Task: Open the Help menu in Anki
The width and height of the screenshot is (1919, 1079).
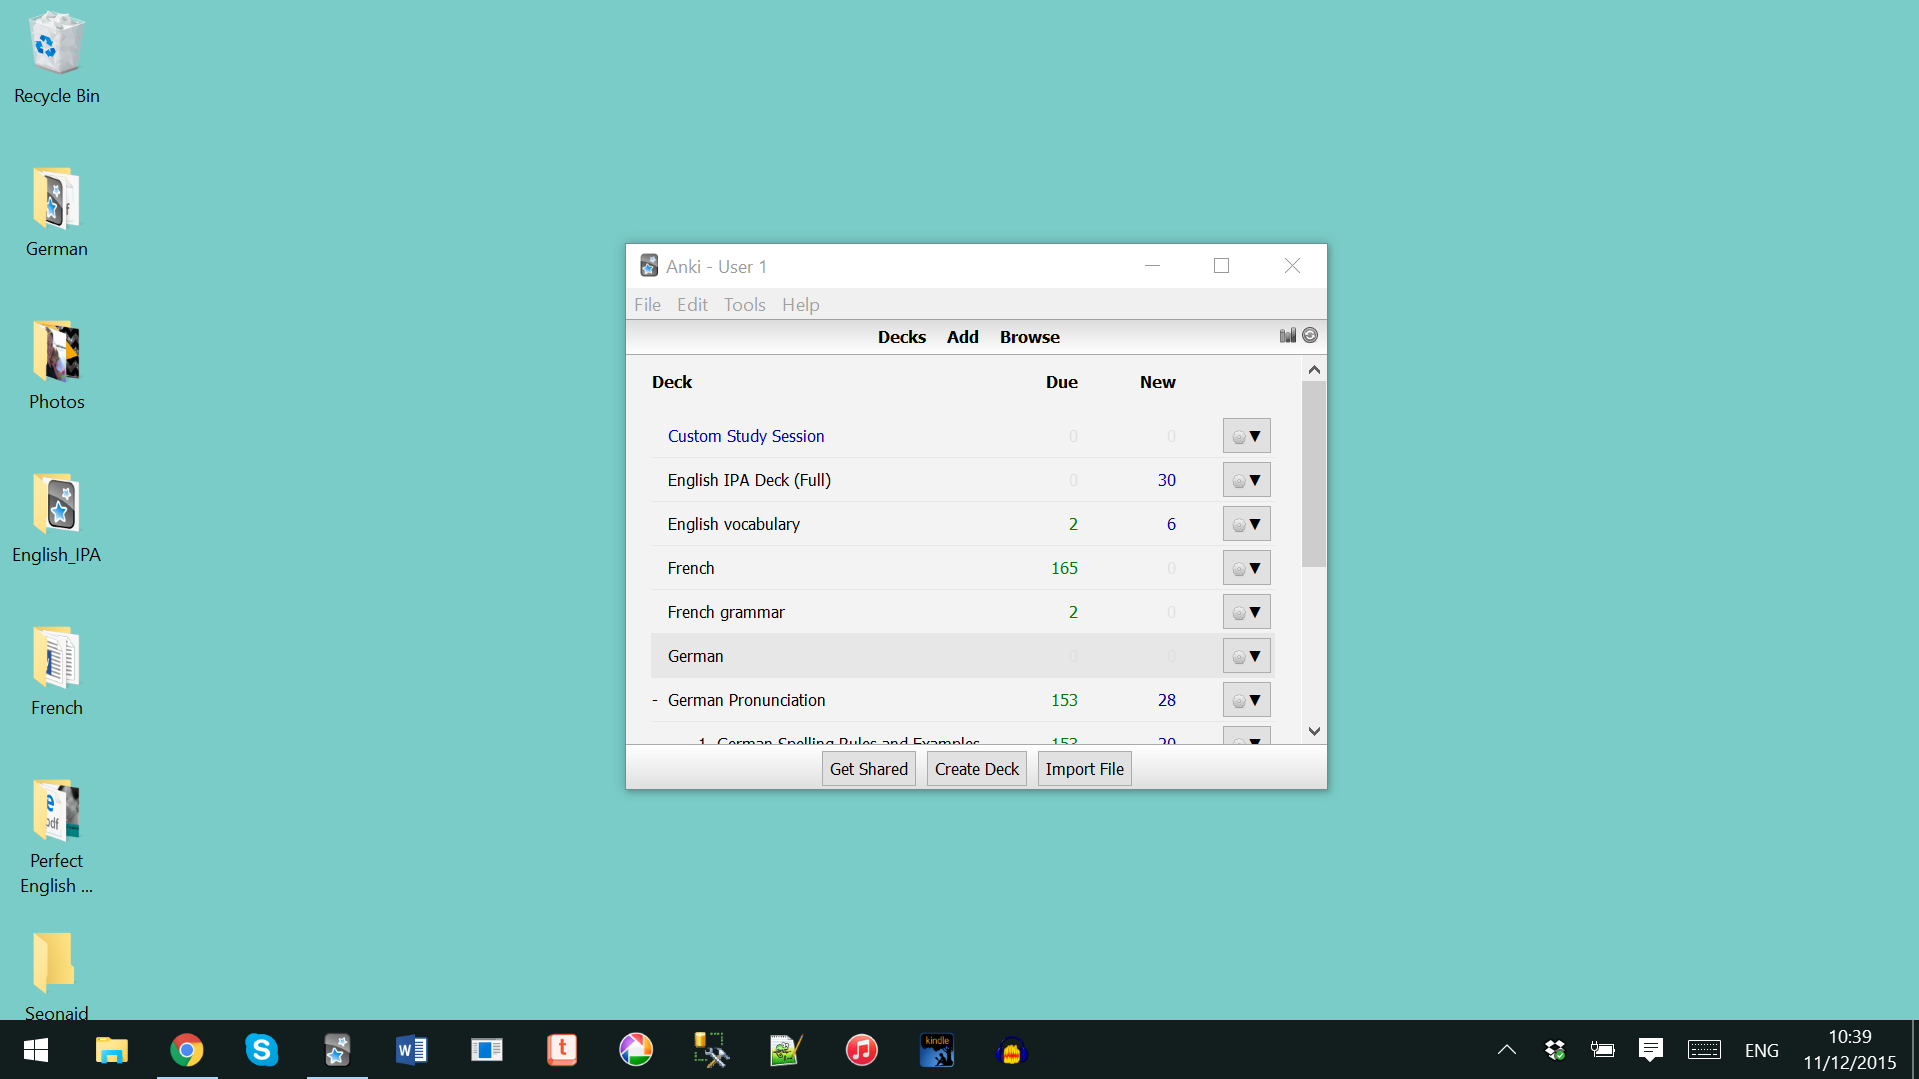Action: tap(800, 305)
